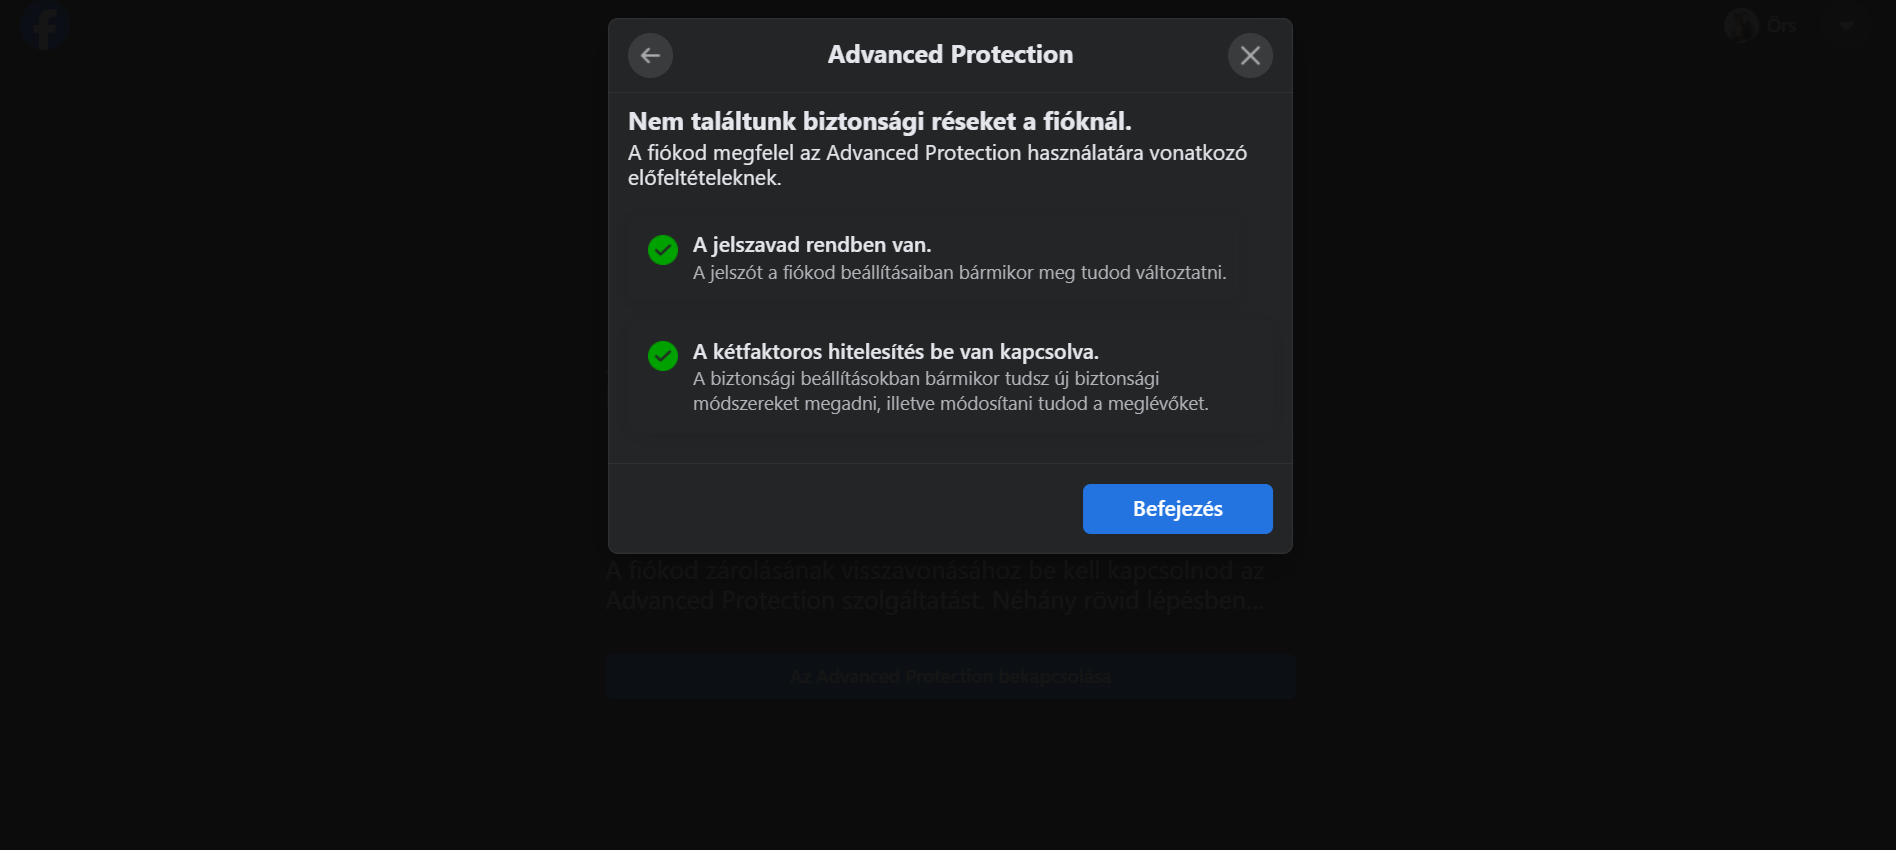Click the back arrow in the dialog header
The width and height of the screenshot is (1896, 850).
650,55
